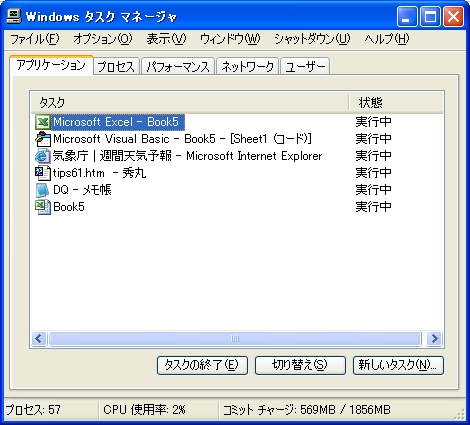Click the 切り替え(S) button

(x=300, y=365)
